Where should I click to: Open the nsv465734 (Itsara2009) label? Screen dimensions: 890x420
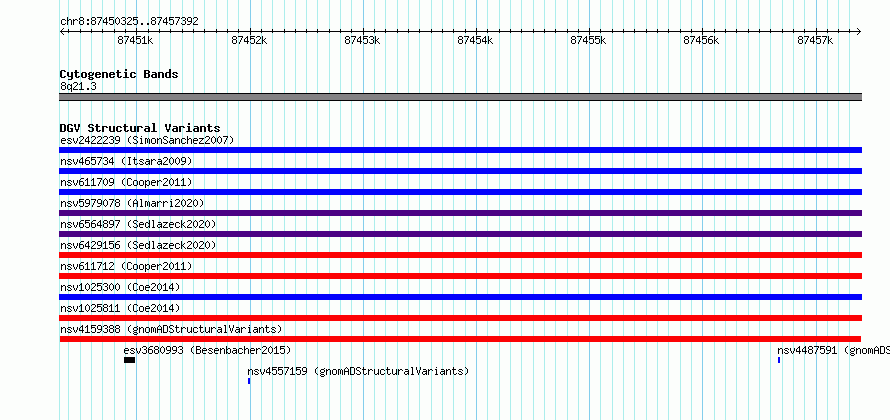click(126, 161)
